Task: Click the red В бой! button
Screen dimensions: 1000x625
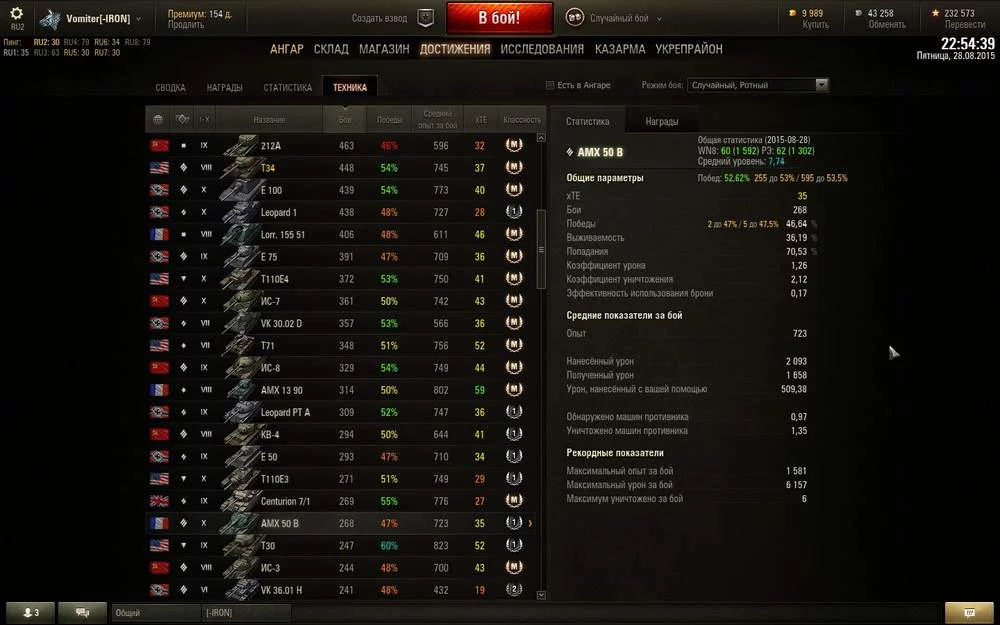Action: pyautogui.click(x=499, y=18)
